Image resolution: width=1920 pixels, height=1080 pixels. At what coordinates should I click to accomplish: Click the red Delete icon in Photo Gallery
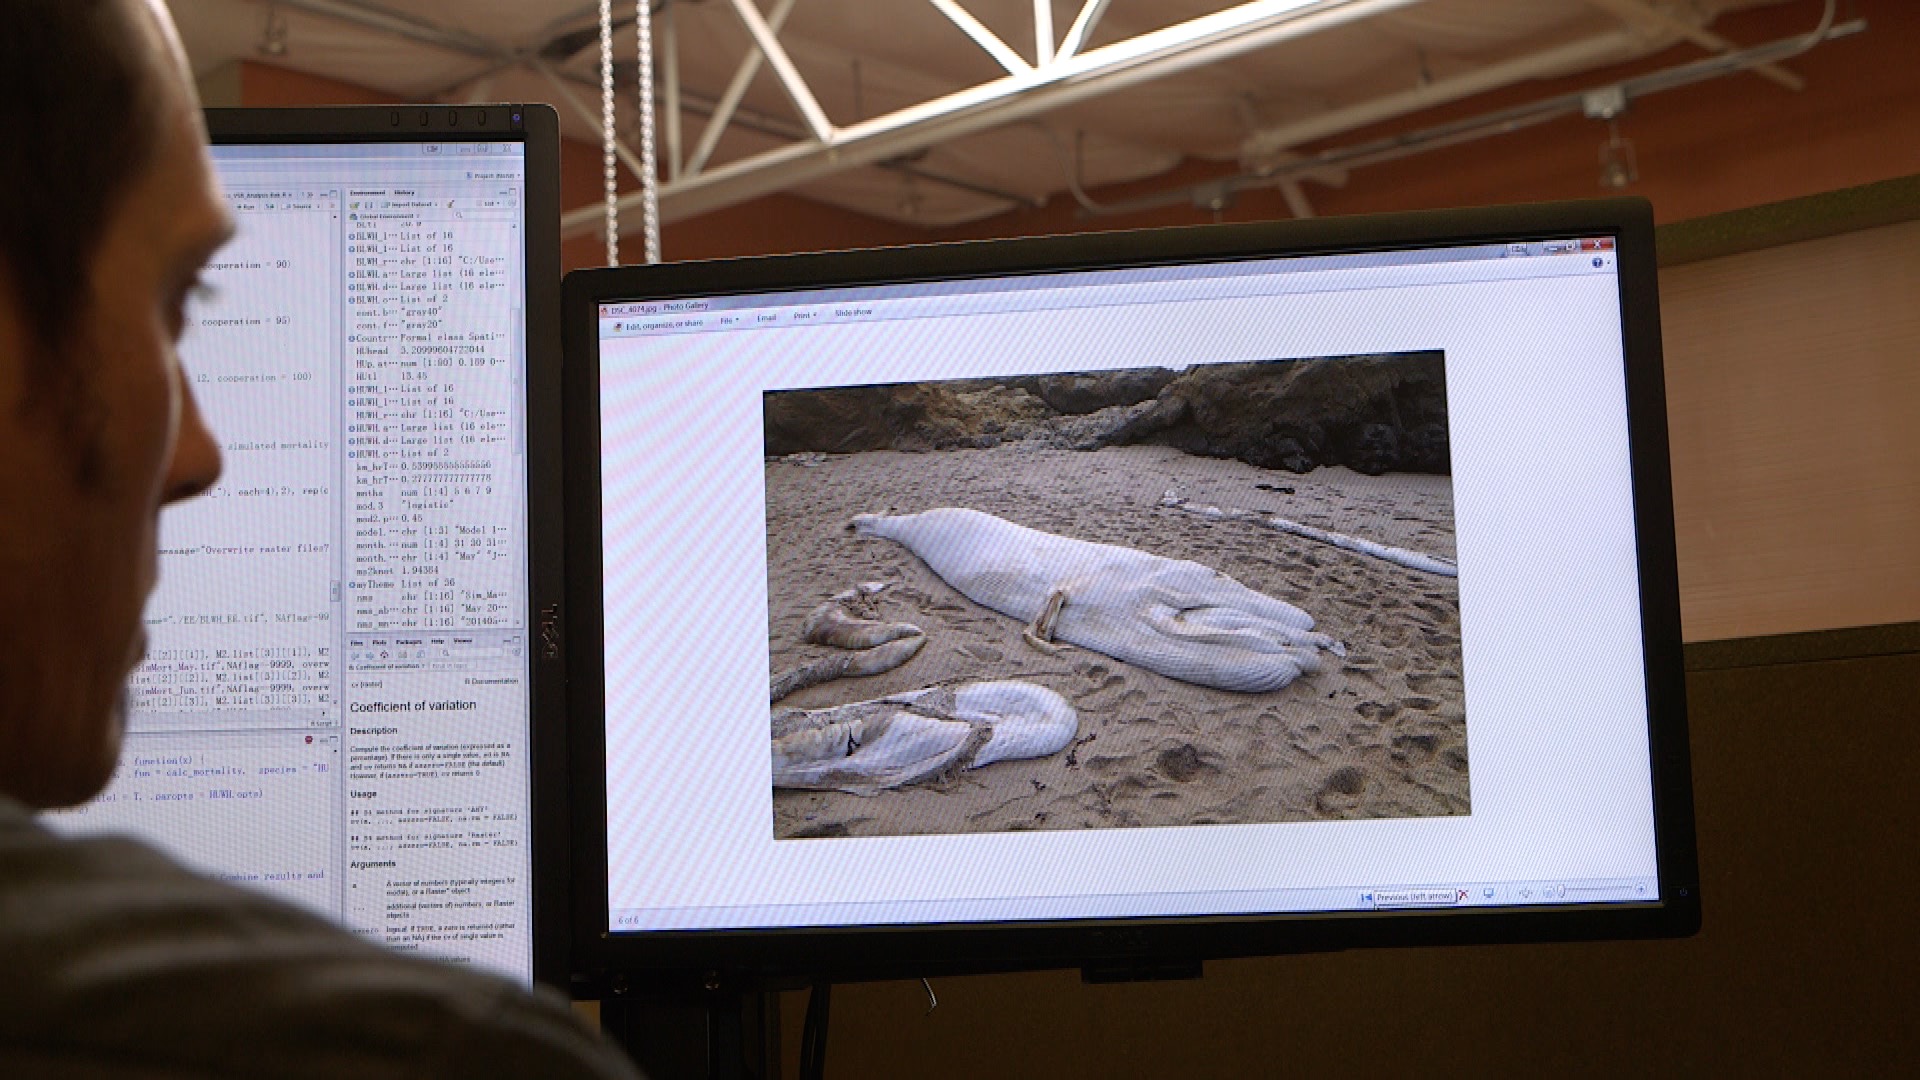[1463, 895]
